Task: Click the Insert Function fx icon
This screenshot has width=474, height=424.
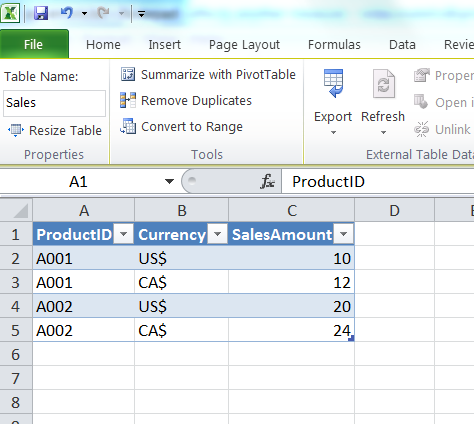Action: 267,181
